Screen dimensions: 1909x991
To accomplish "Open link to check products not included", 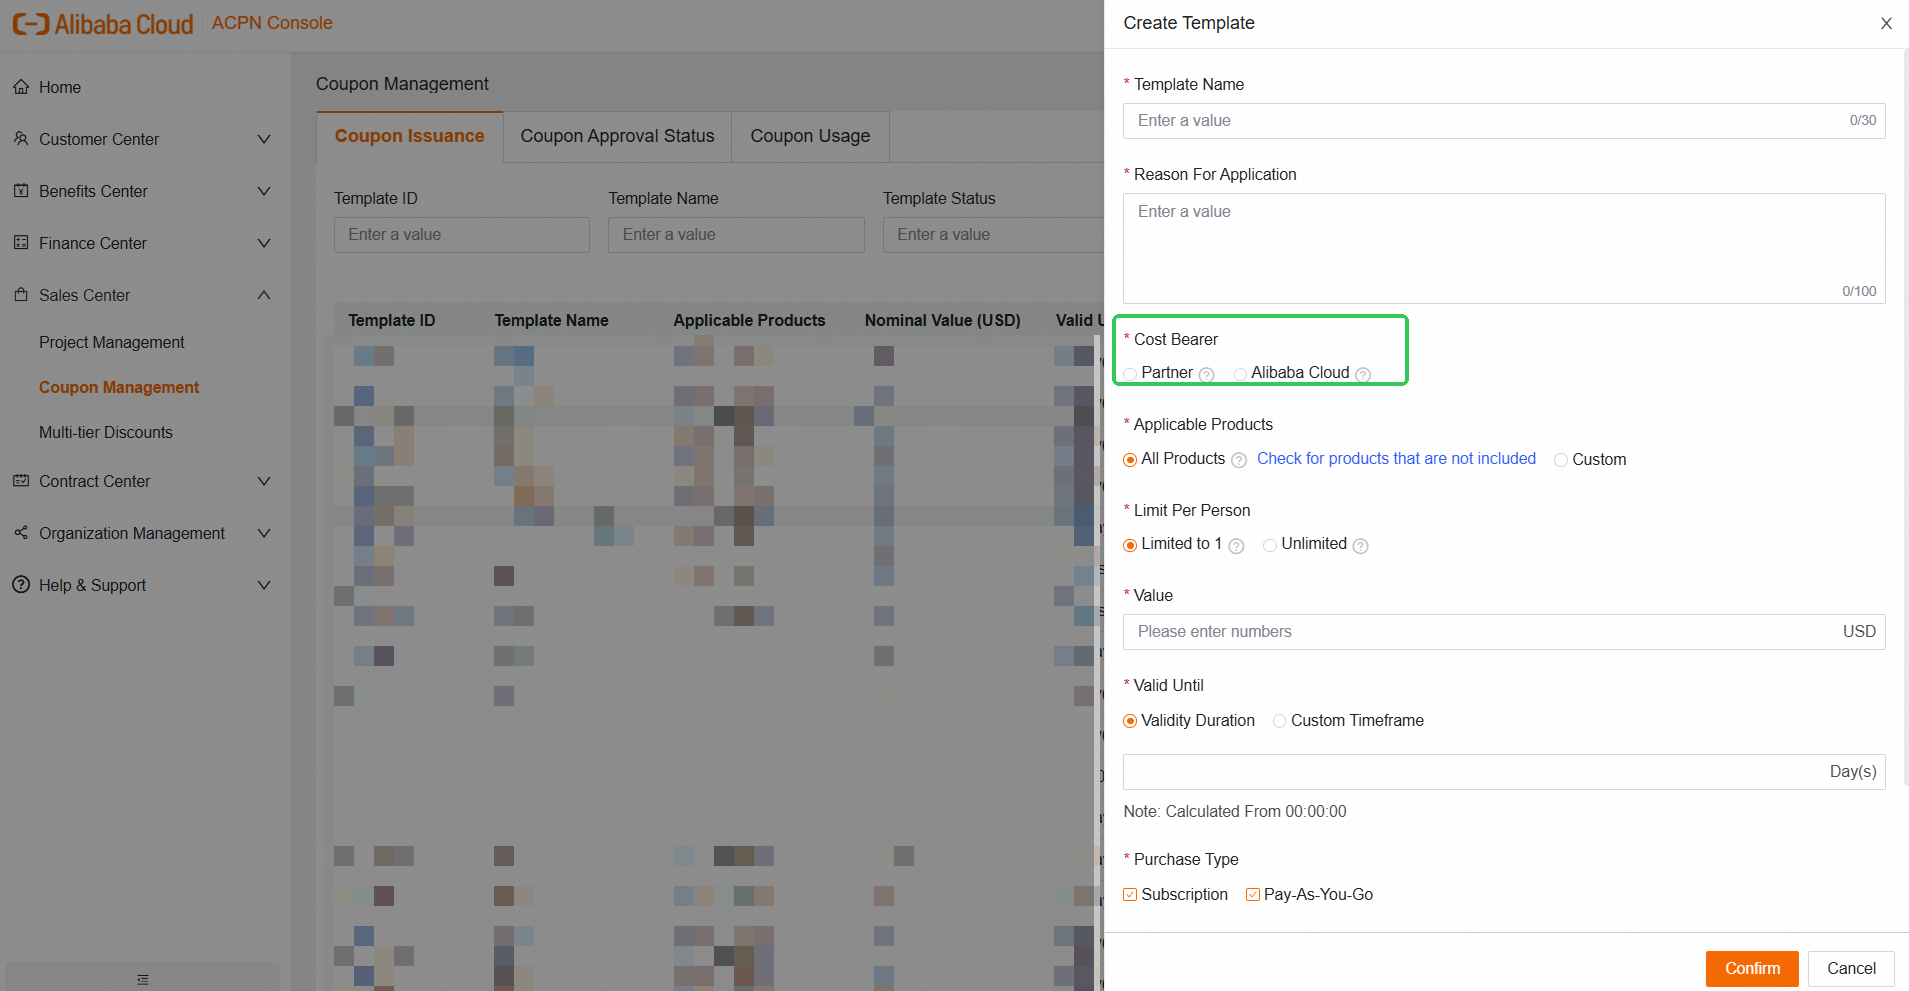I will pyautogui.click(x=1396, y=458).
